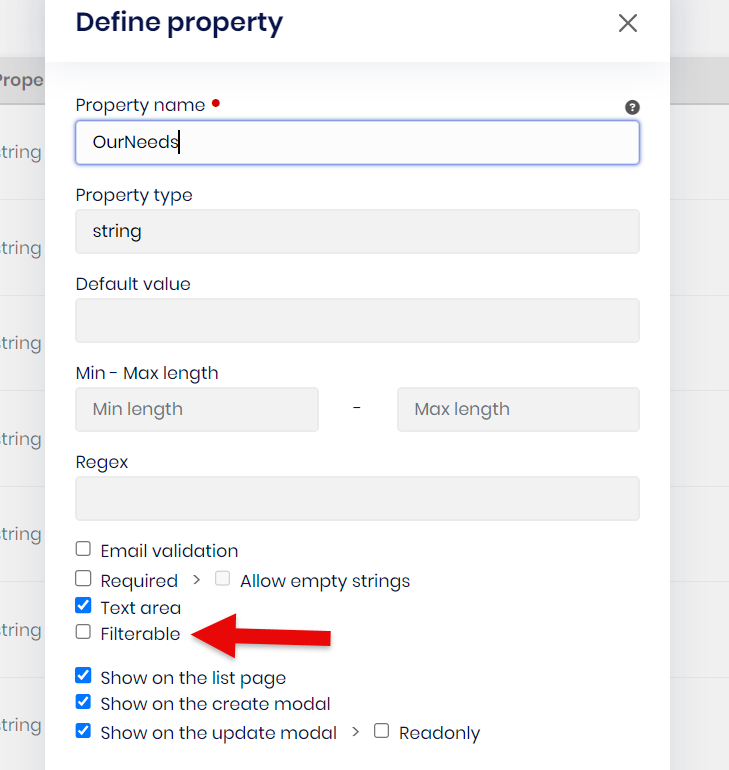Click the table column header behind the dialog
Screen dimensions: 729x770
[x=21, y=80]
